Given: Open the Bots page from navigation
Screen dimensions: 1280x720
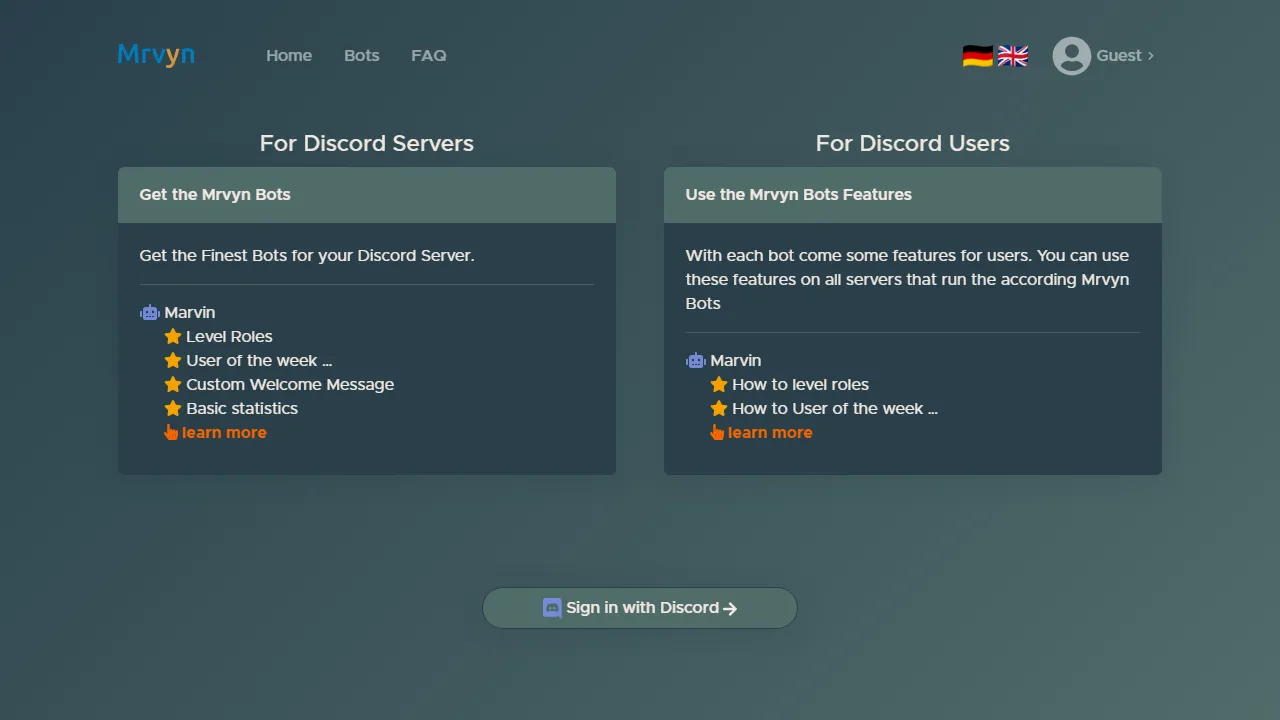Looking at the screenshot, I should tap(361, 55).
